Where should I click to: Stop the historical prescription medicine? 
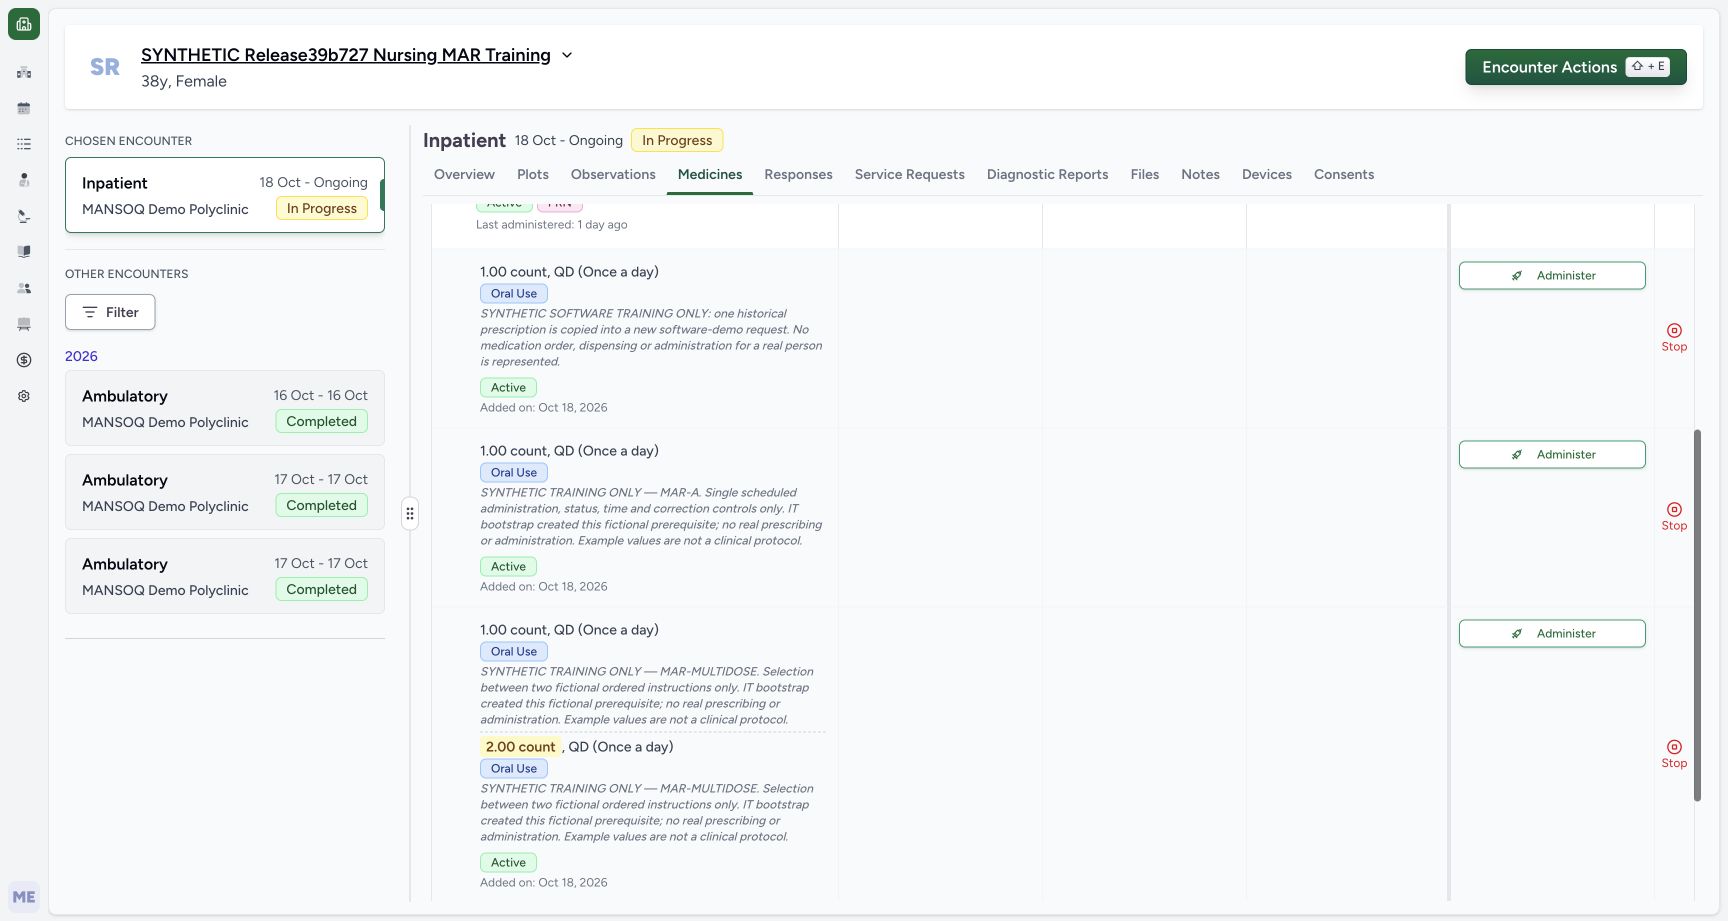click(1674, 337)
